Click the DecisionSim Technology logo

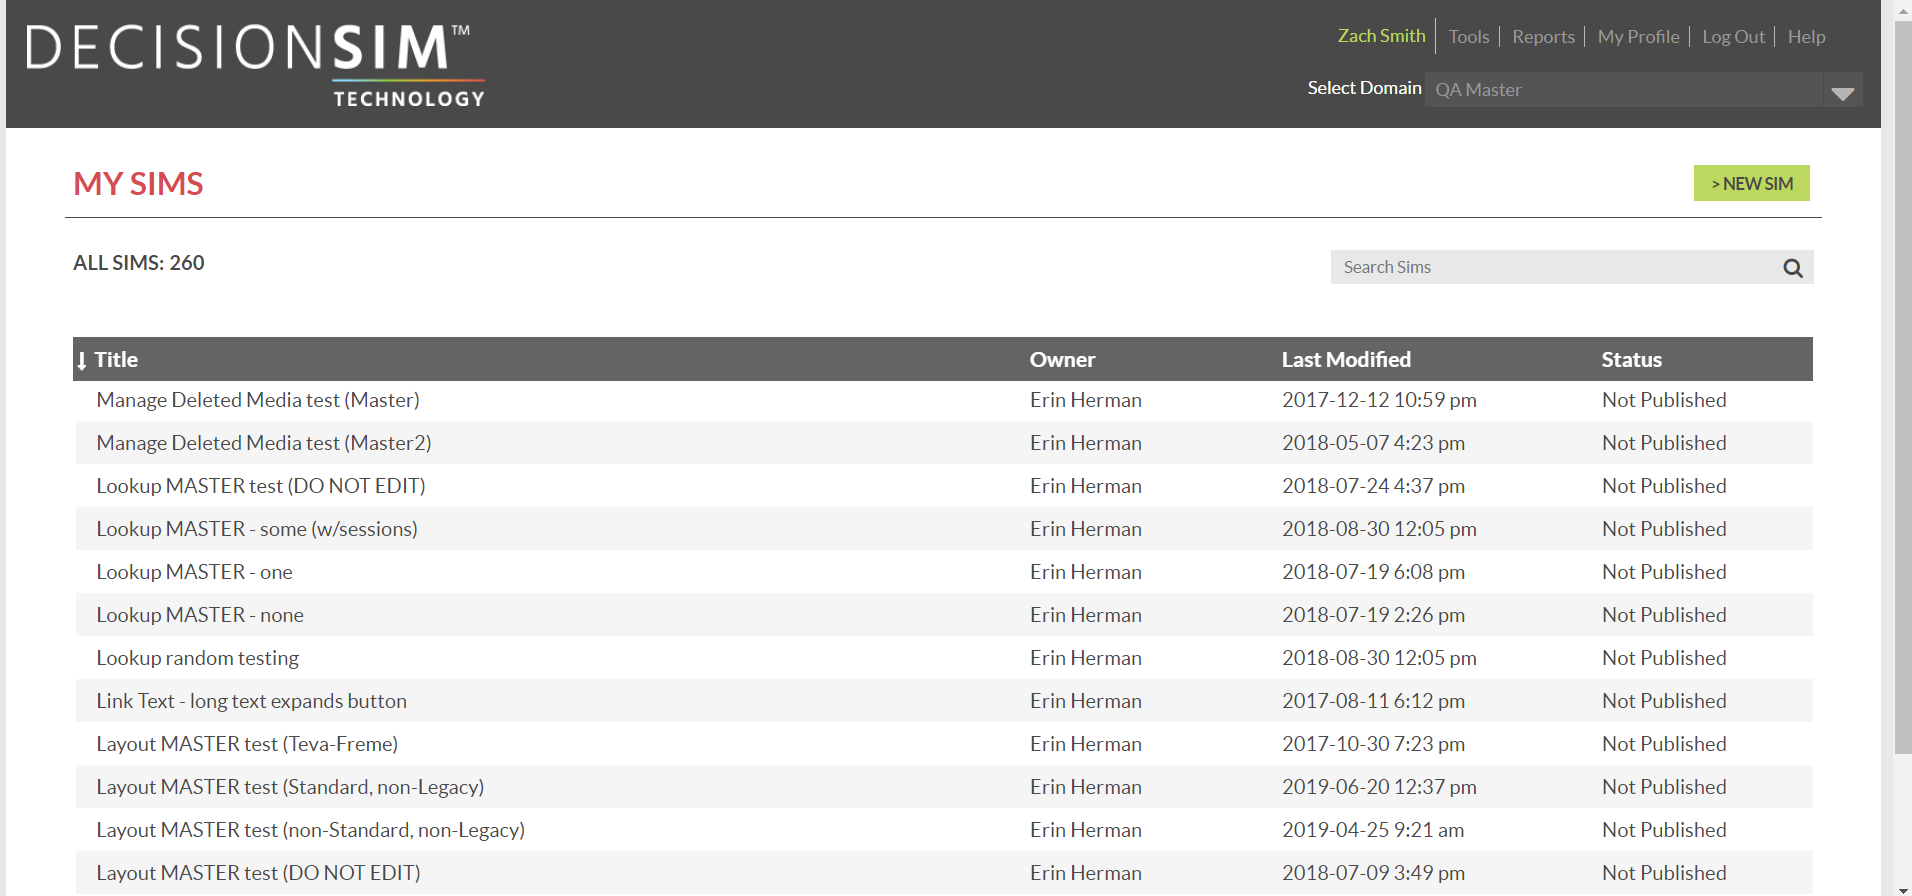(256, 65)
